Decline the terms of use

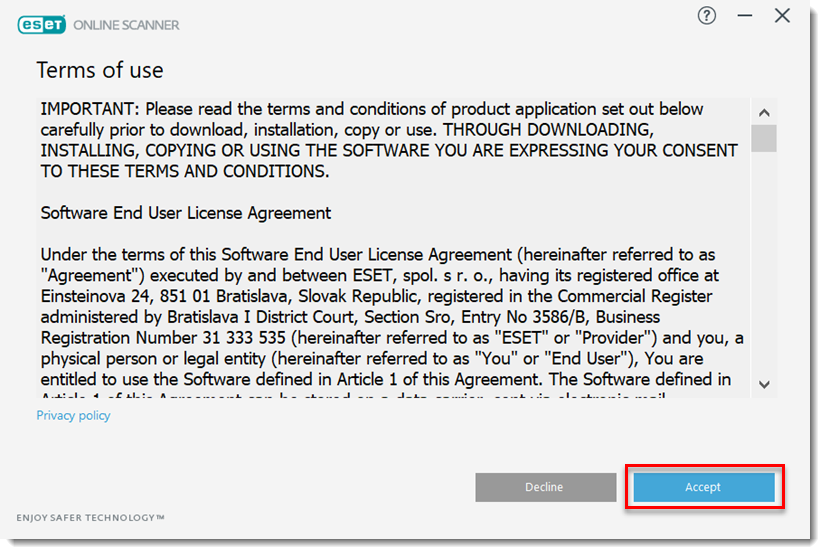click(546, 487)
